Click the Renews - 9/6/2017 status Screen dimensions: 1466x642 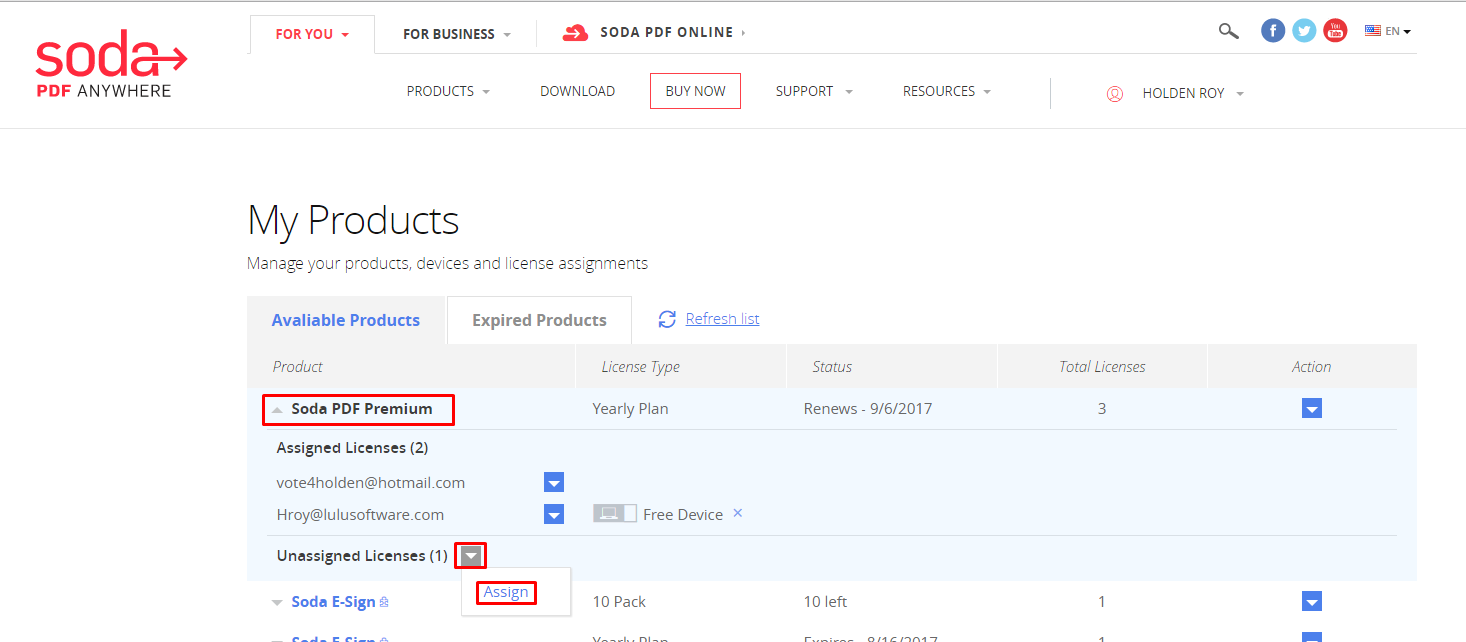coord(868,408)
